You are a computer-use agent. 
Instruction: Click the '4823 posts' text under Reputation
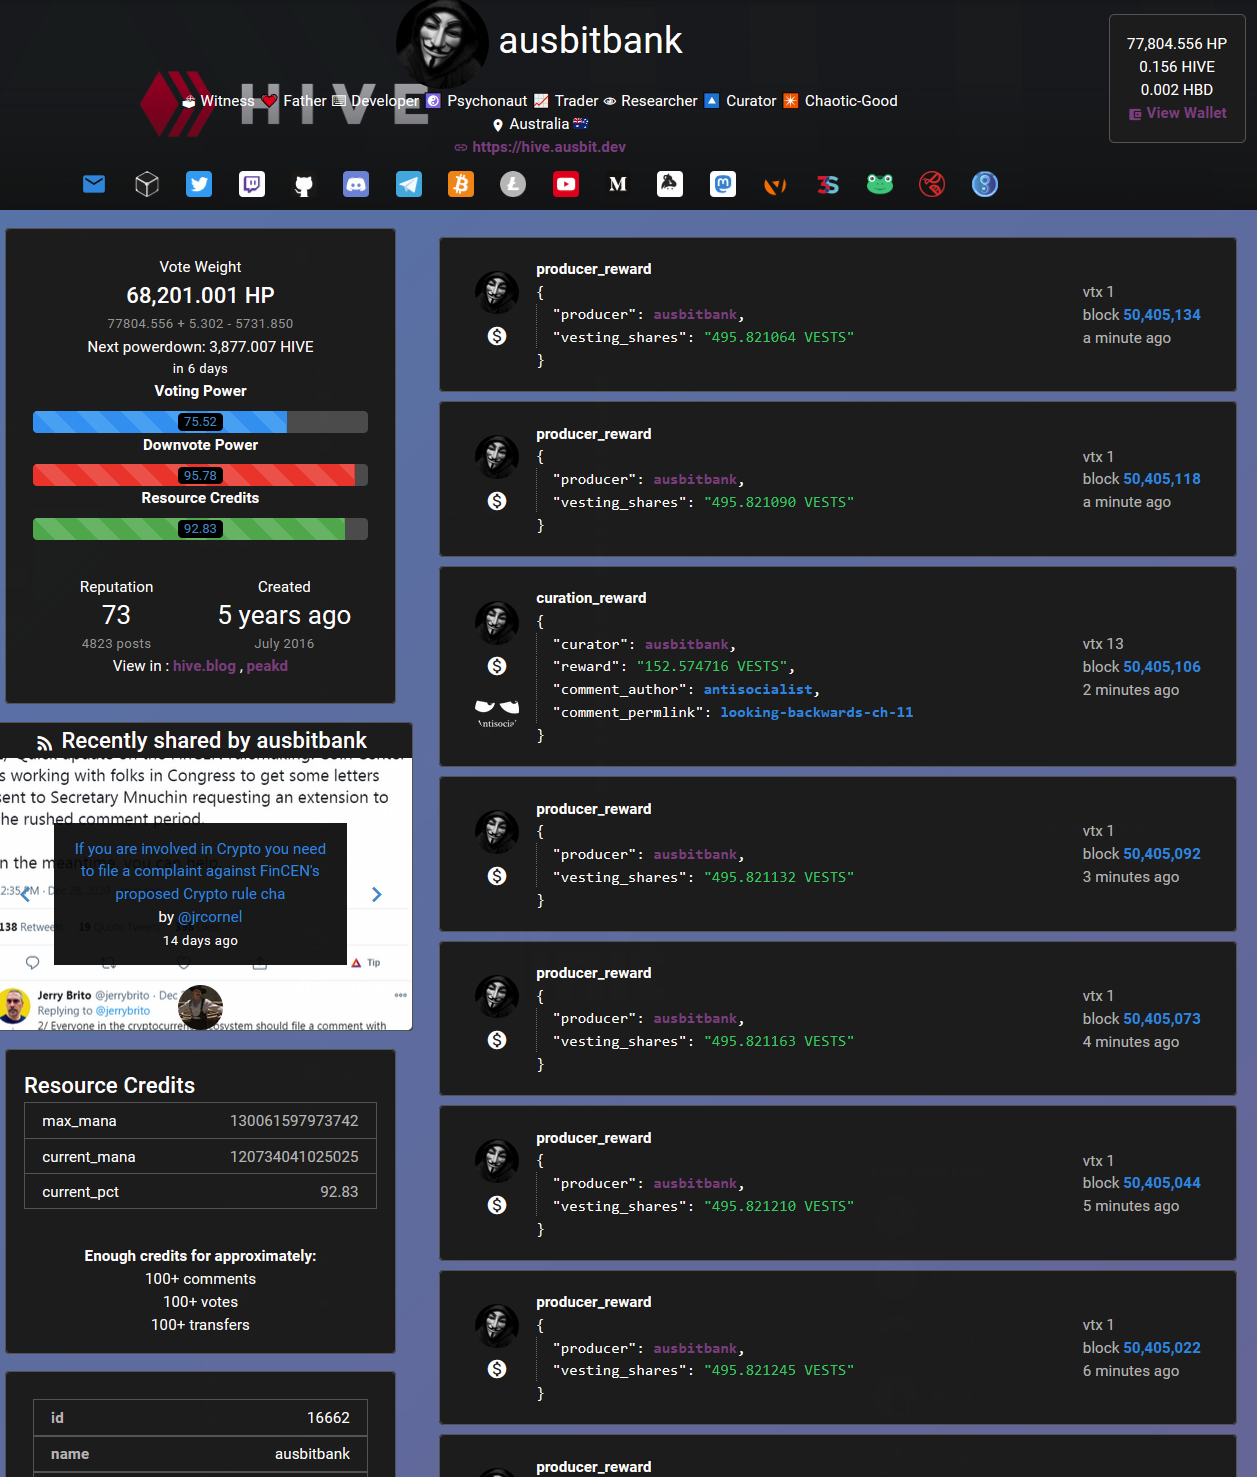(x=116, y=644)
